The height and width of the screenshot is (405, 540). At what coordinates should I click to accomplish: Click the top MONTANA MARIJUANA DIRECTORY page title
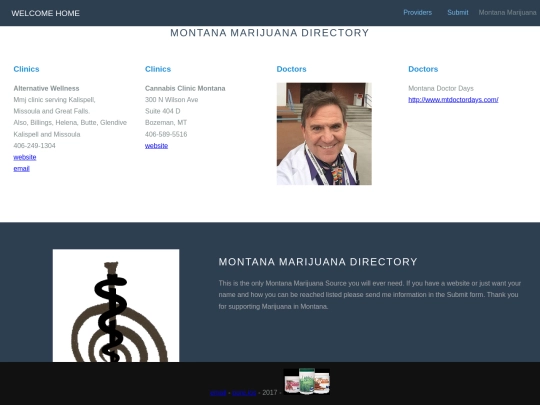(x=270, y=33)
